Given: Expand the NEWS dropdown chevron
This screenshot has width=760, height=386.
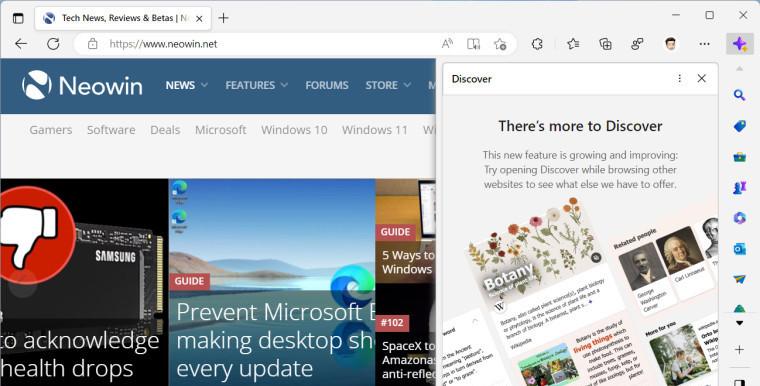Looking at the screenshot, I should pyautogui.click(x=205, y=85).
